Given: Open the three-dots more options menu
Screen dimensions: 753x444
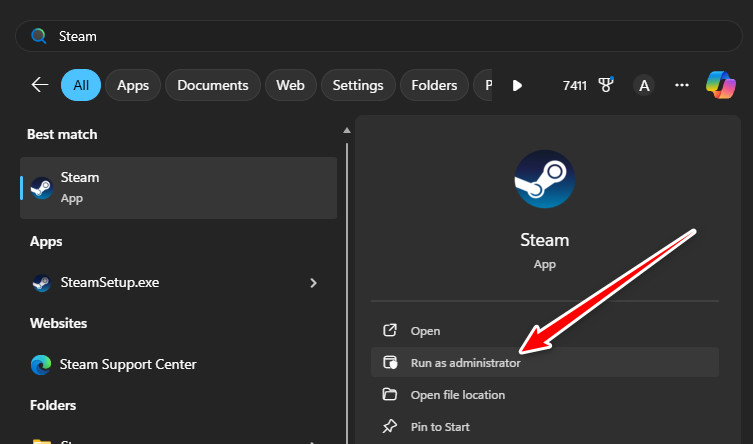Looking at the screenshot, I should tap(682, 85).
